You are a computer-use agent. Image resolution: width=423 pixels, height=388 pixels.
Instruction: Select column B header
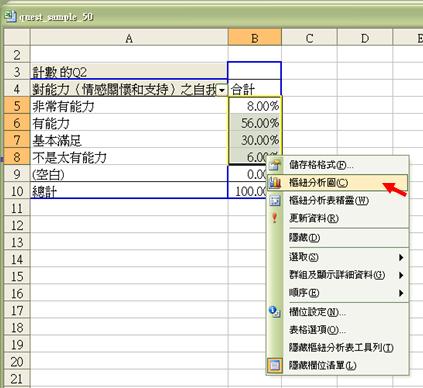[x=255, y=38]
